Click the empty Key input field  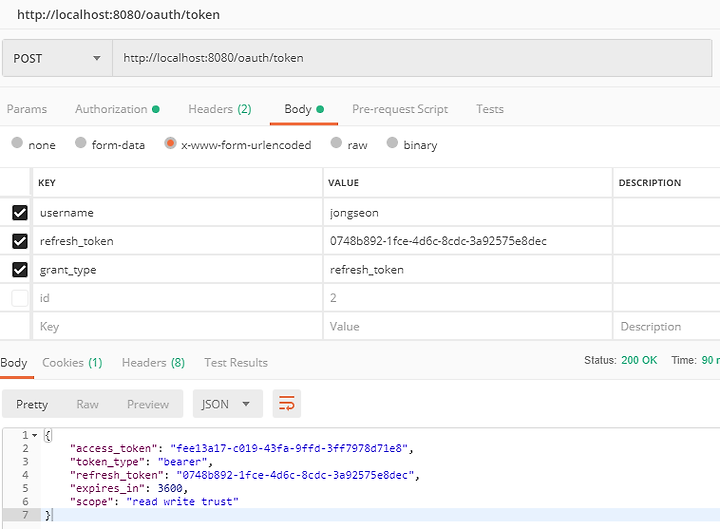pyautogui.click(x=177, y=326)
